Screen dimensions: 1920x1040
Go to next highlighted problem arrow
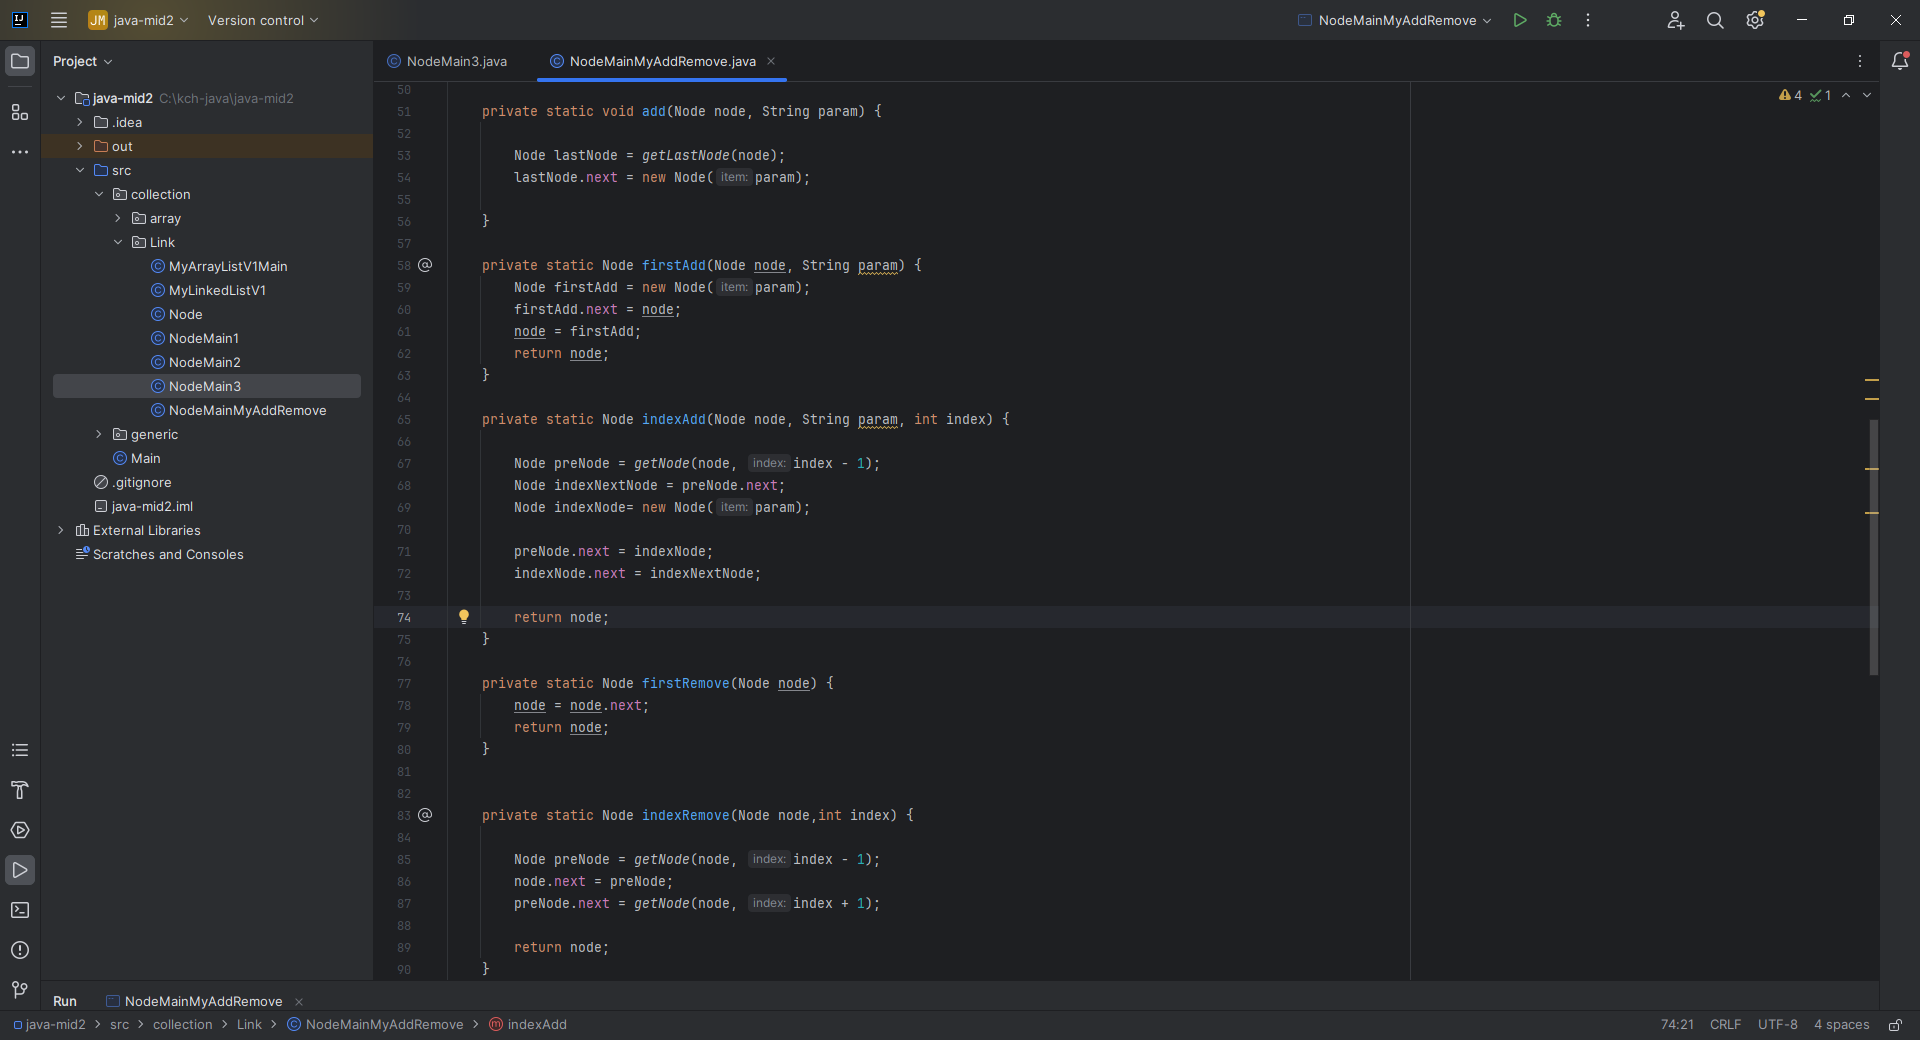click(x=1867, y=95)
